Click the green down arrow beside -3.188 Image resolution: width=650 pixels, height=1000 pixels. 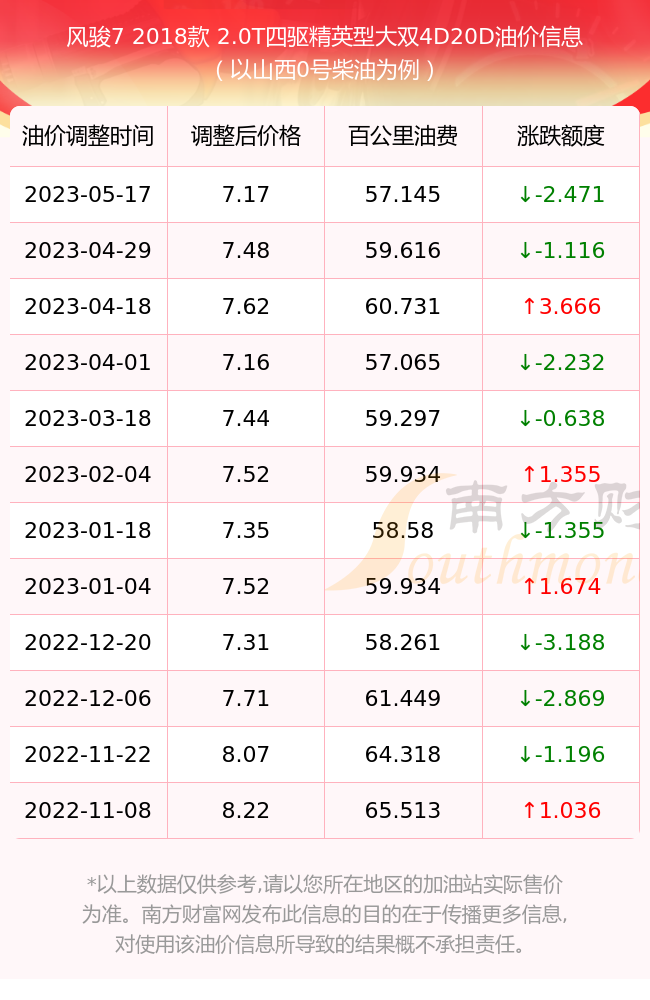(x=526, y=643)
